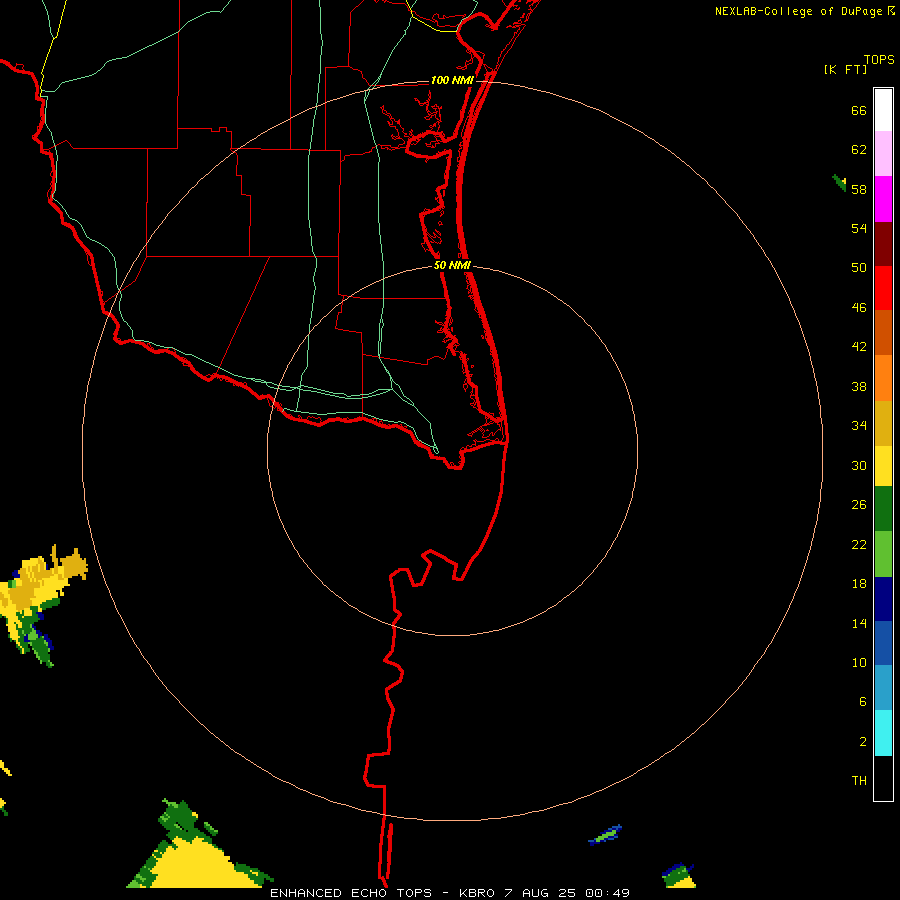Click the ENHANCED ECHO TOPS product title
This screenshot has height=900, width=900.
351,893
